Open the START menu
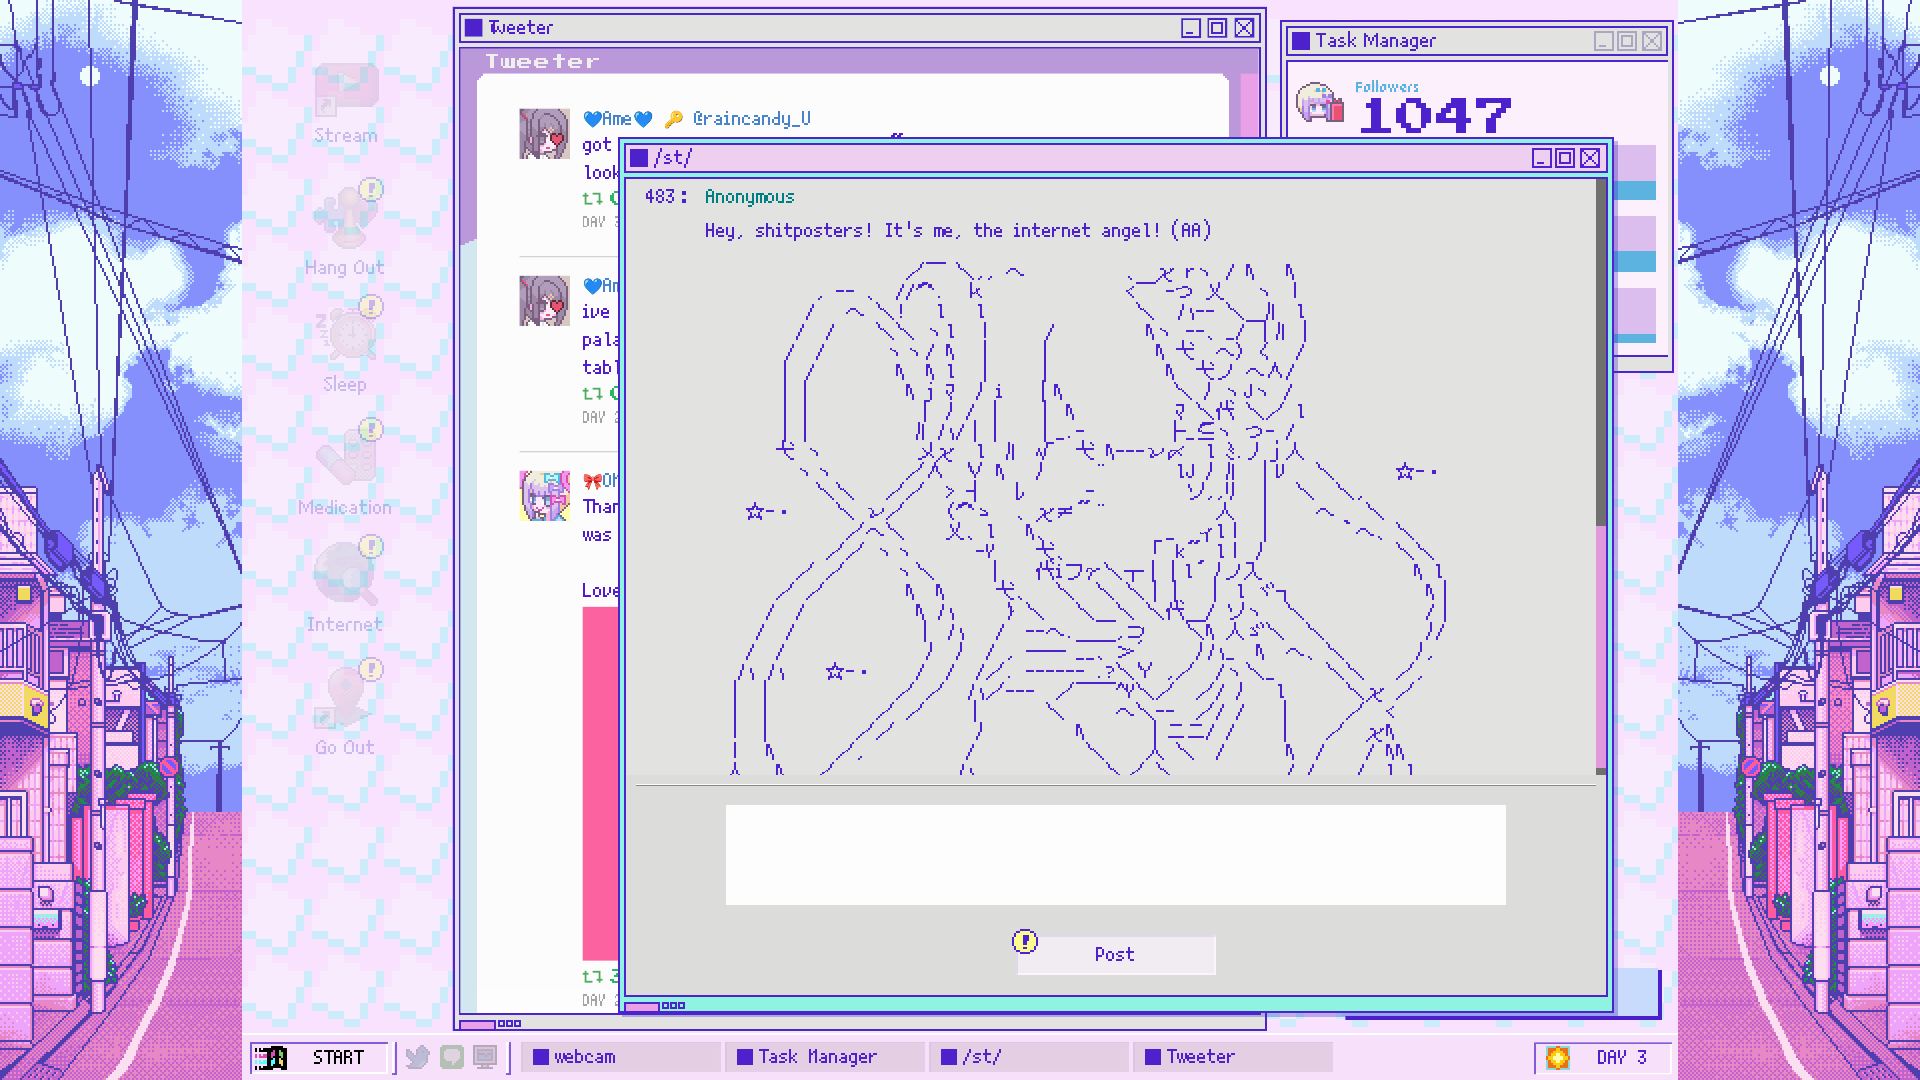 tap(319, 1057)
